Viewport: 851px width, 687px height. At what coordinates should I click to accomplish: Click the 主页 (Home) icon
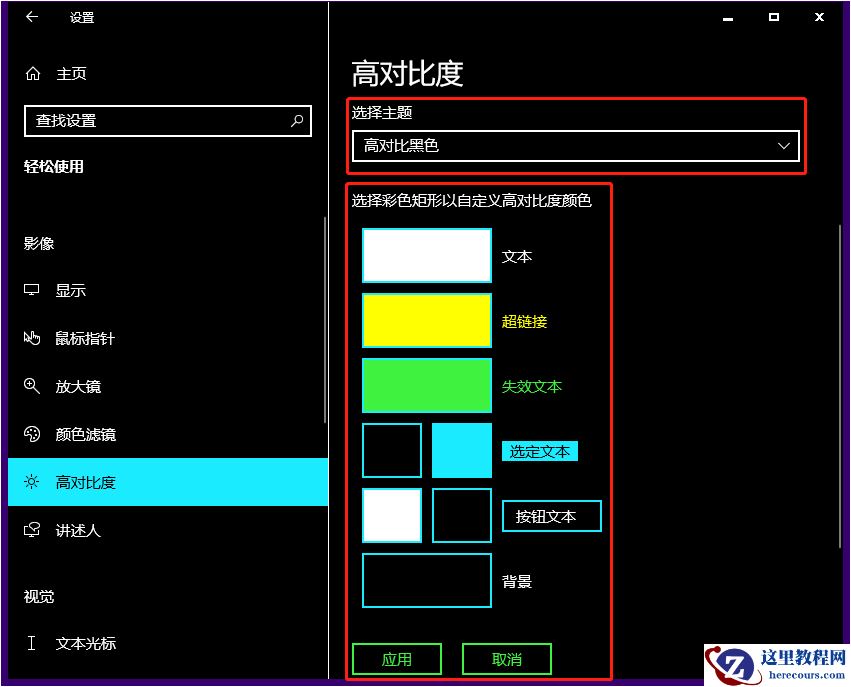(31, 73)
